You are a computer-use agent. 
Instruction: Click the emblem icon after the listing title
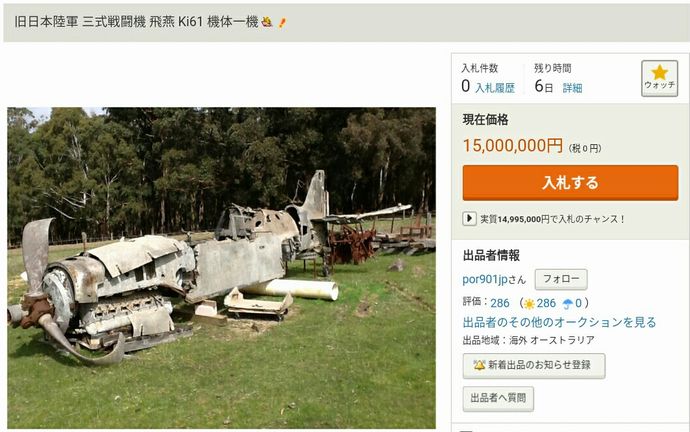pyautogui.click(x=267, y=22)
